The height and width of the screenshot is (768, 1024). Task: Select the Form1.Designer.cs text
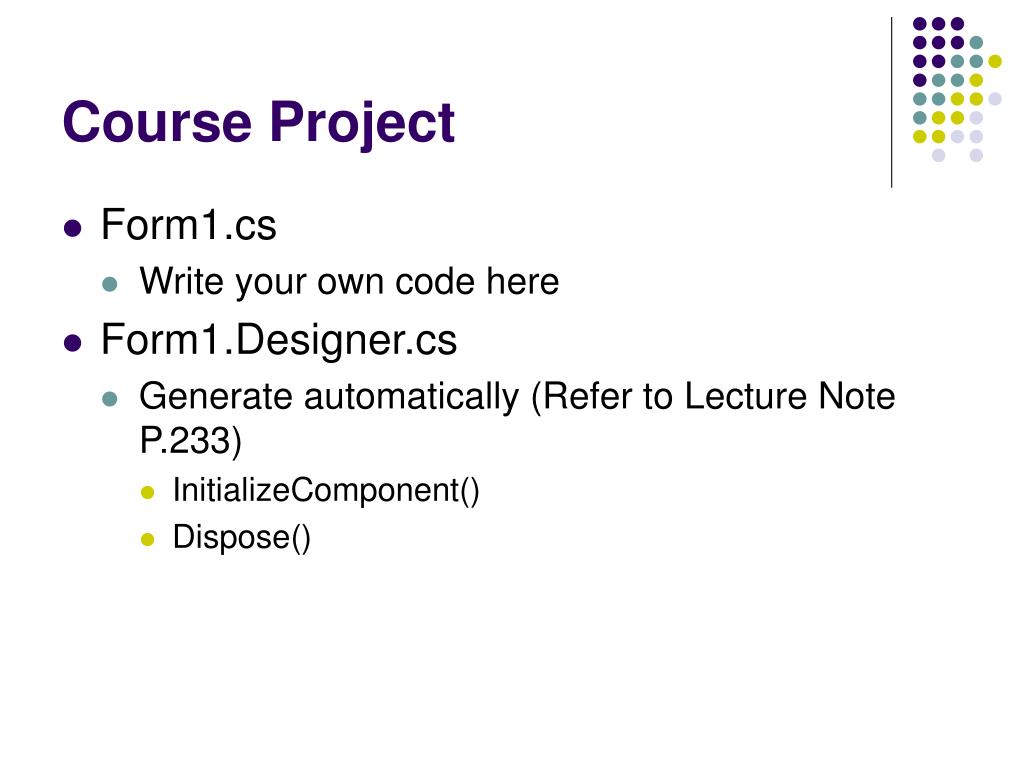pyautogui.click(x=279, y=340)
